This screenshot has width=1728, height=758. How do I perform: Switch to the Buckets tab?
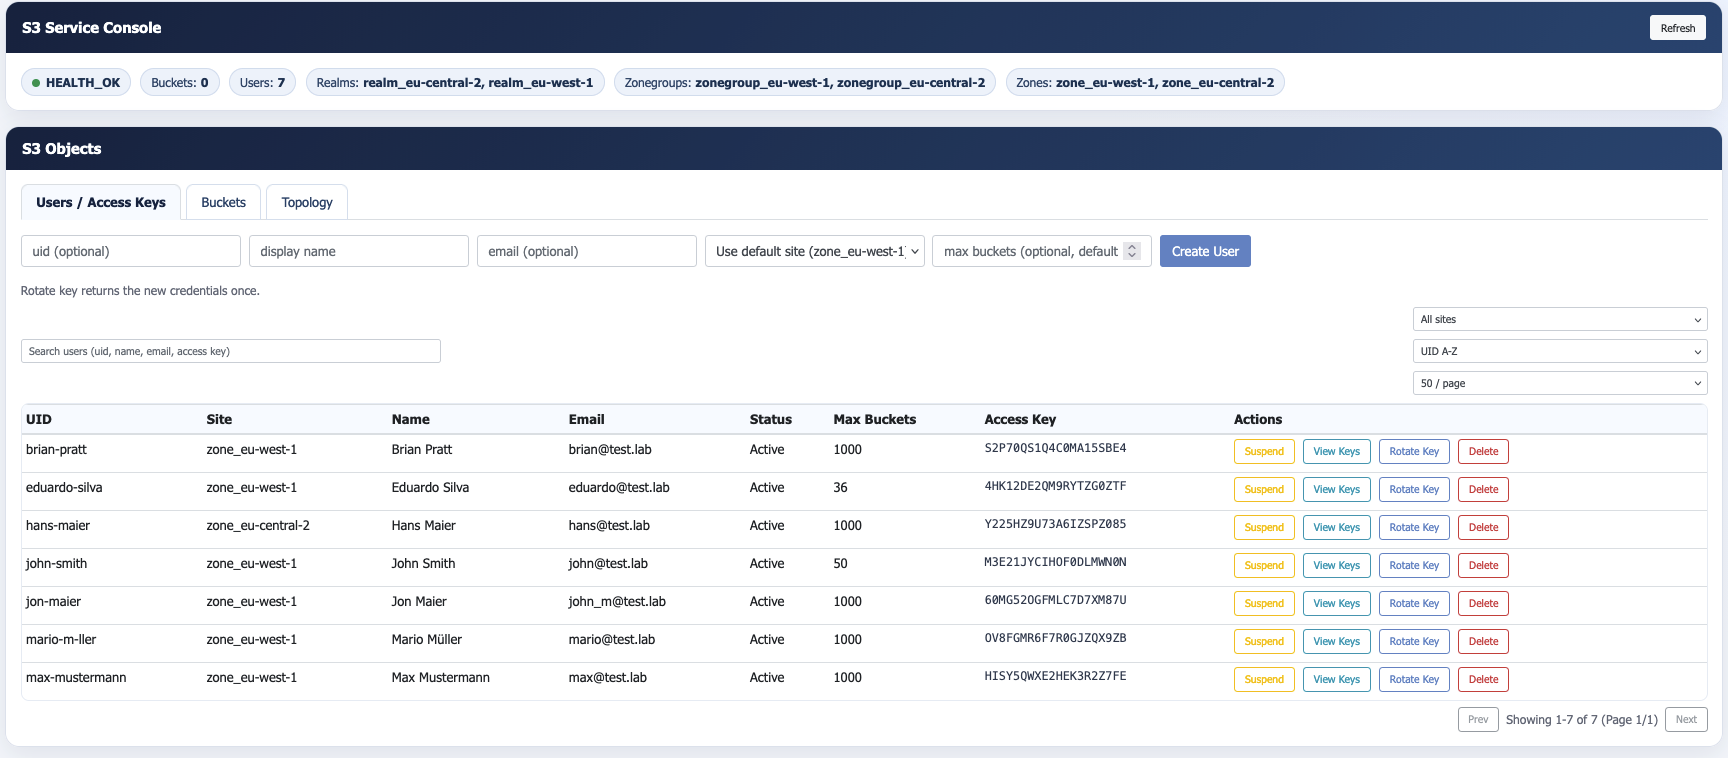point(223,202)
